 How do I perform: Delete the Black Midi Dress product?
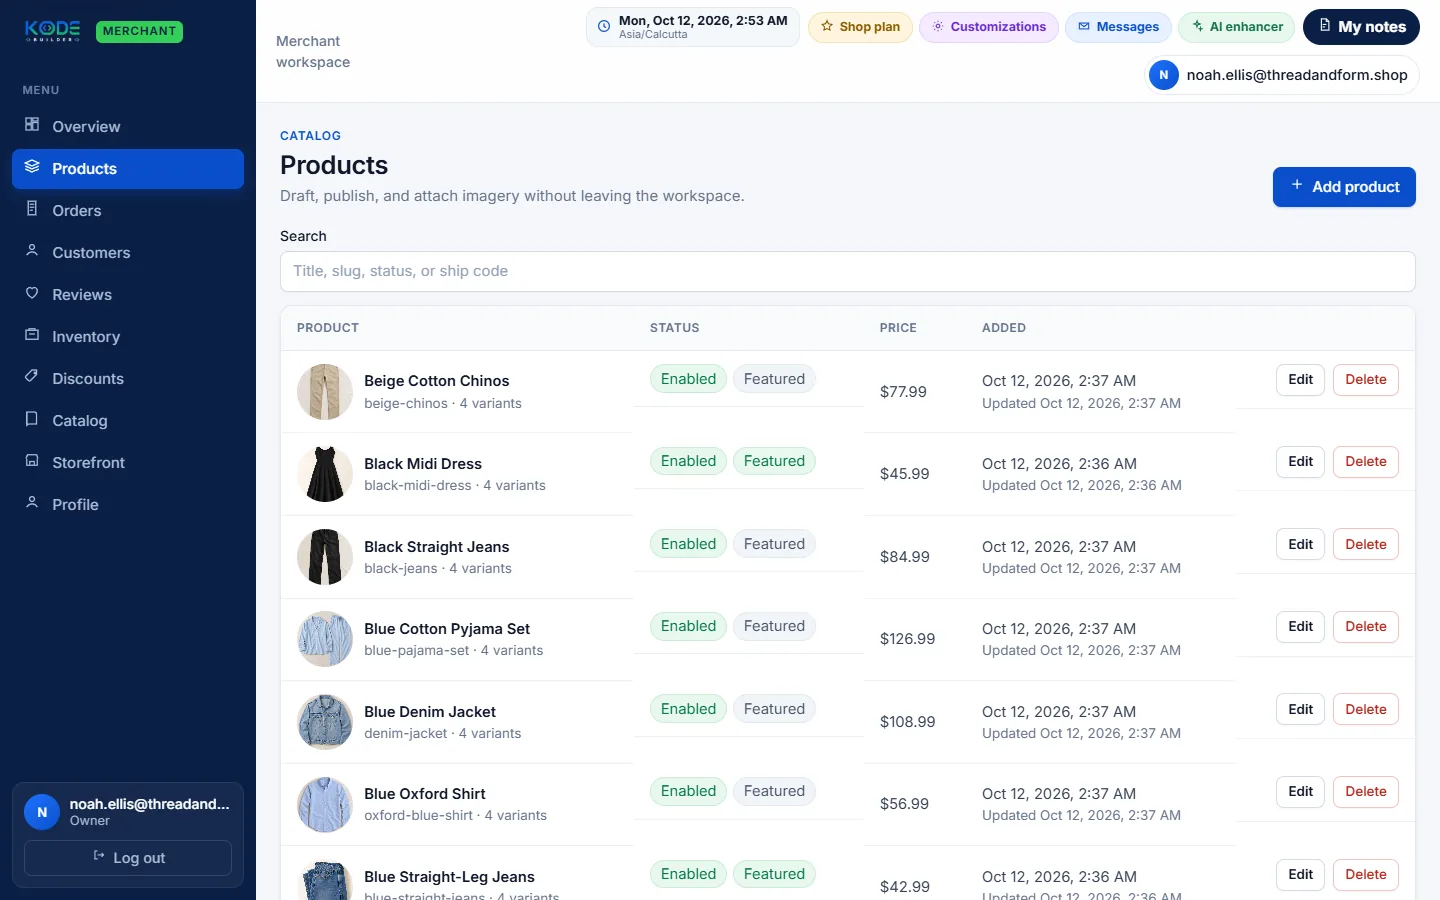point(1366,461)
